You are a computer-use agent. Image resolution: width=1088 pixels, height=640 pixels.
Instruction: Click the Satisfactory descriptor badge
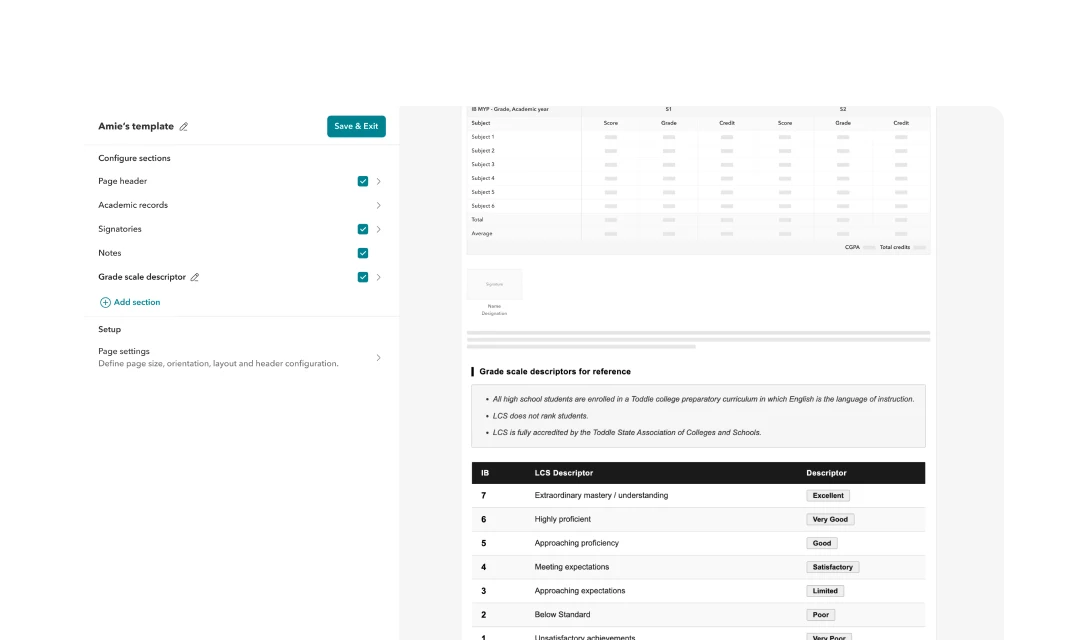(833, 567)
